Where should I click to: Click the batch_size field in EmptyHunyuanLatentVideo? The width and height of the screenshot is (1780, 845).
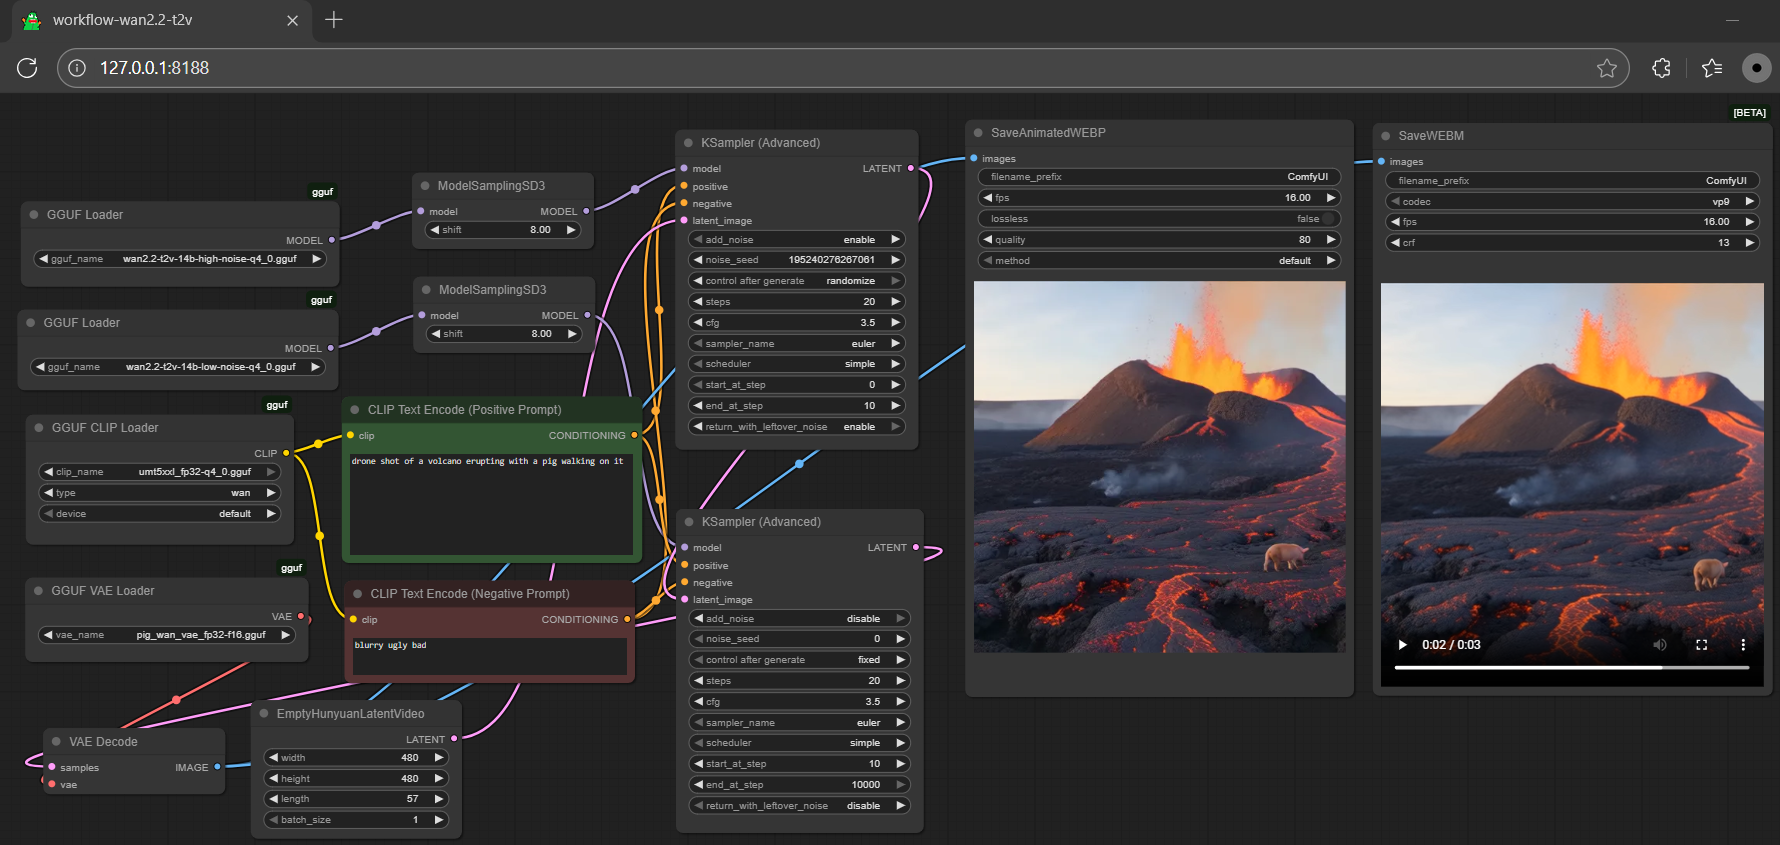point(356,820)
